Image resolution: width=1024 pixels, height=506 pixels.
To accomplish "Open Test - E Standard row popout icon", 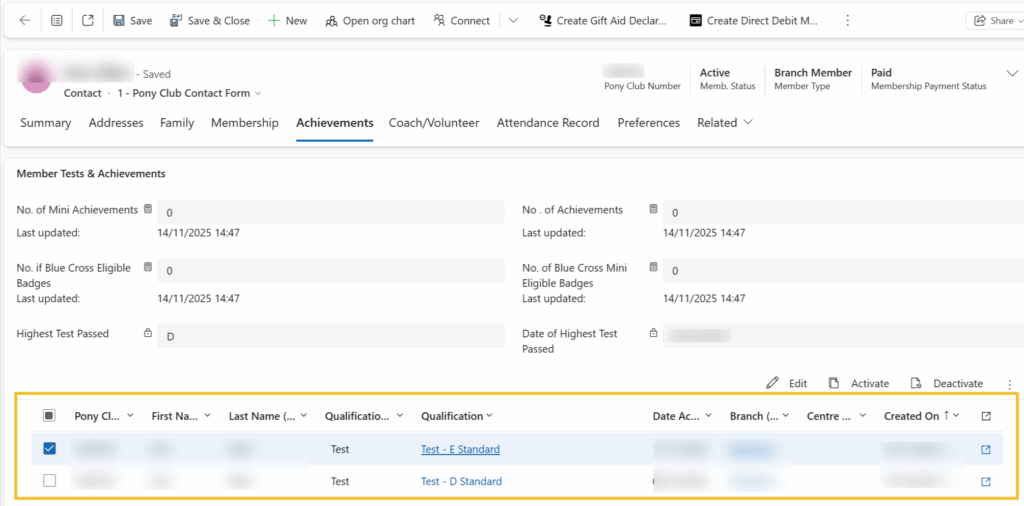I will pos(986,449).
